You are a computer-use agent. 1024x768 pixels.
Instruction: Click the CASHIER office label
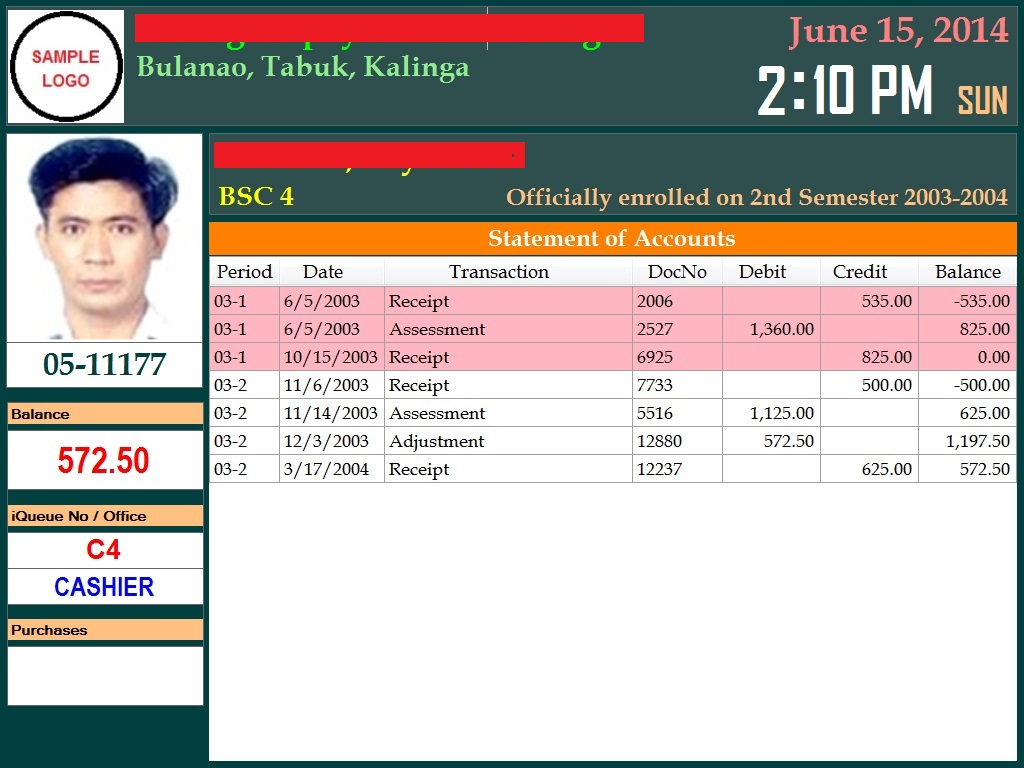(104, 587)
